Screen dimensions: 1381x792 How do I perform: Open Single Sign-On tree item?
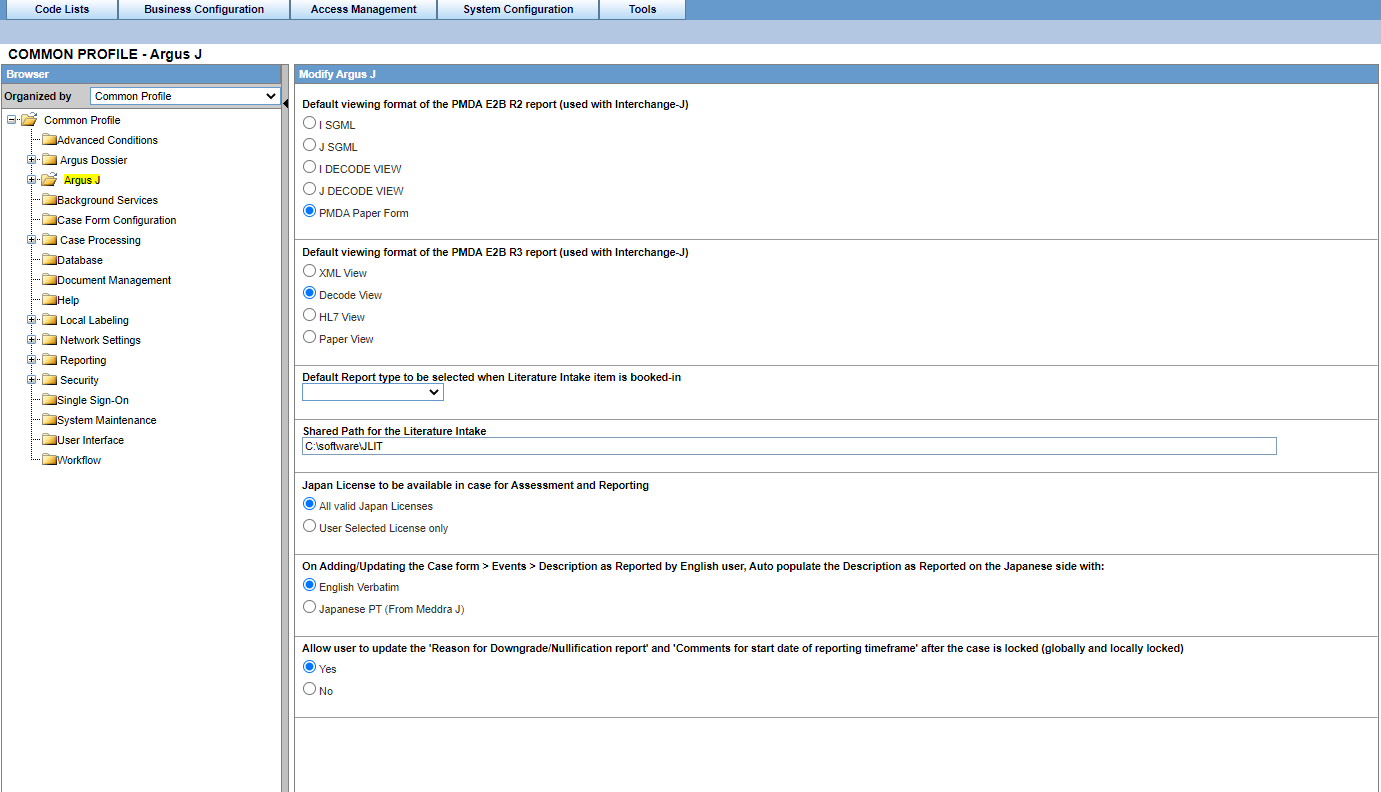click(93, 400)
